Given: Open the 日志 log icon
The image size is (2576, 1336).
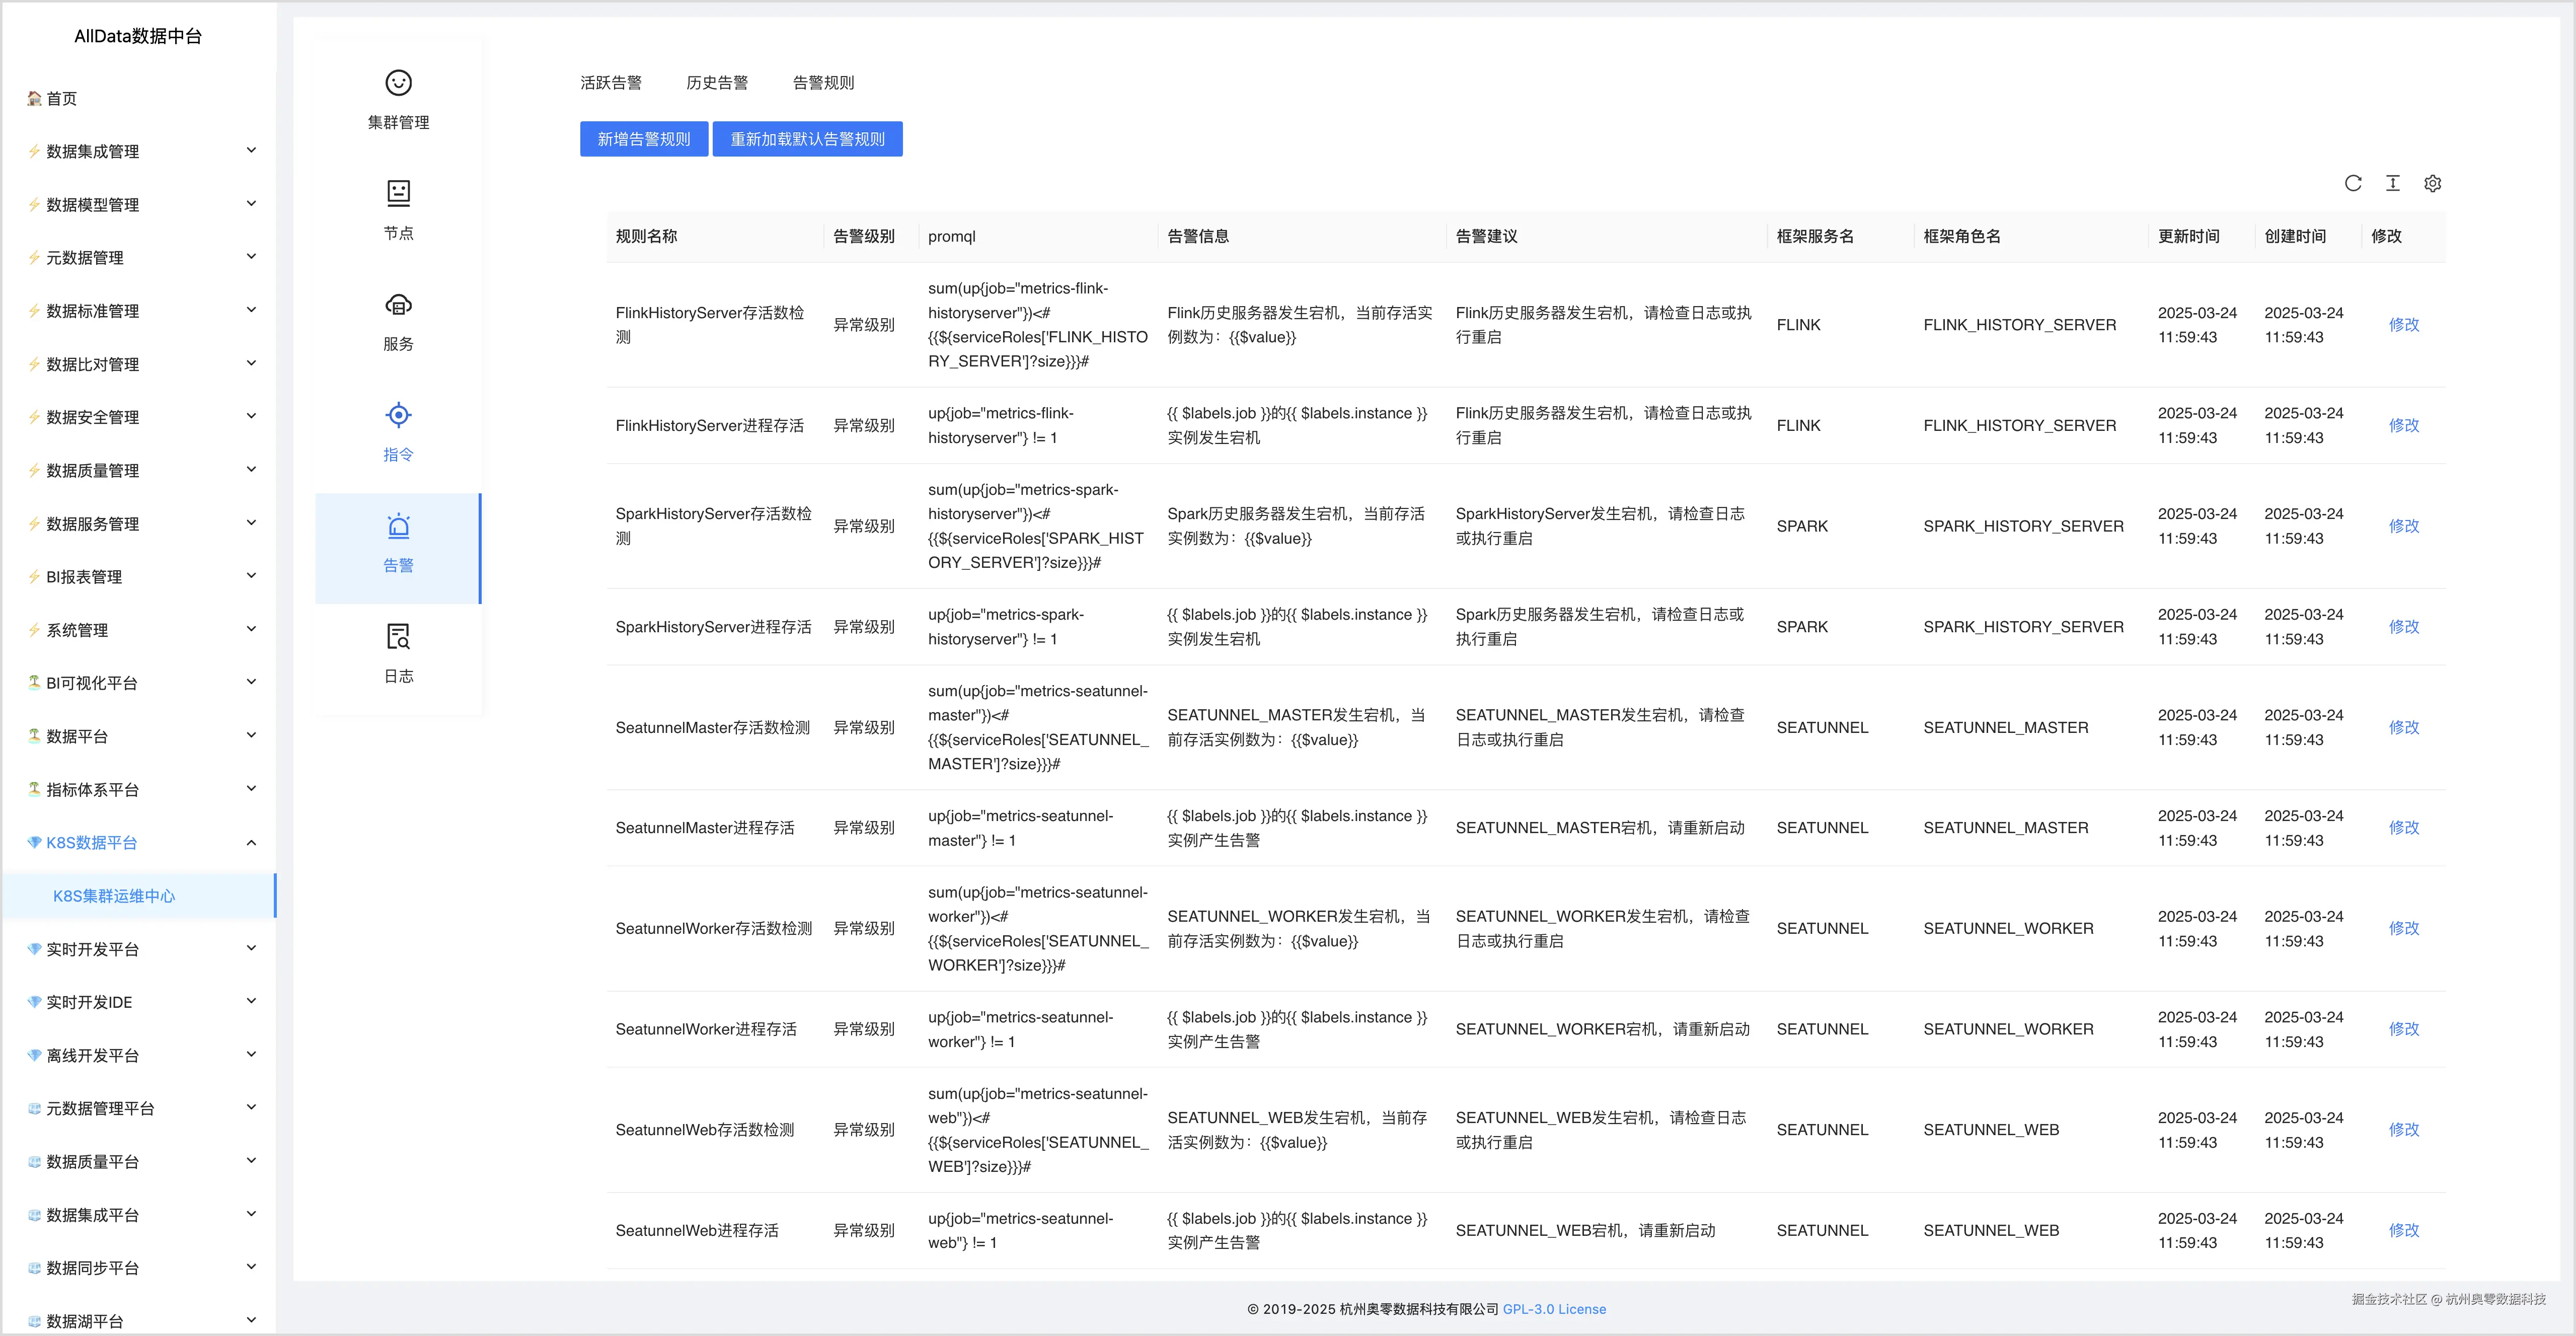Looking at the screenshot, I should [398, 637].
